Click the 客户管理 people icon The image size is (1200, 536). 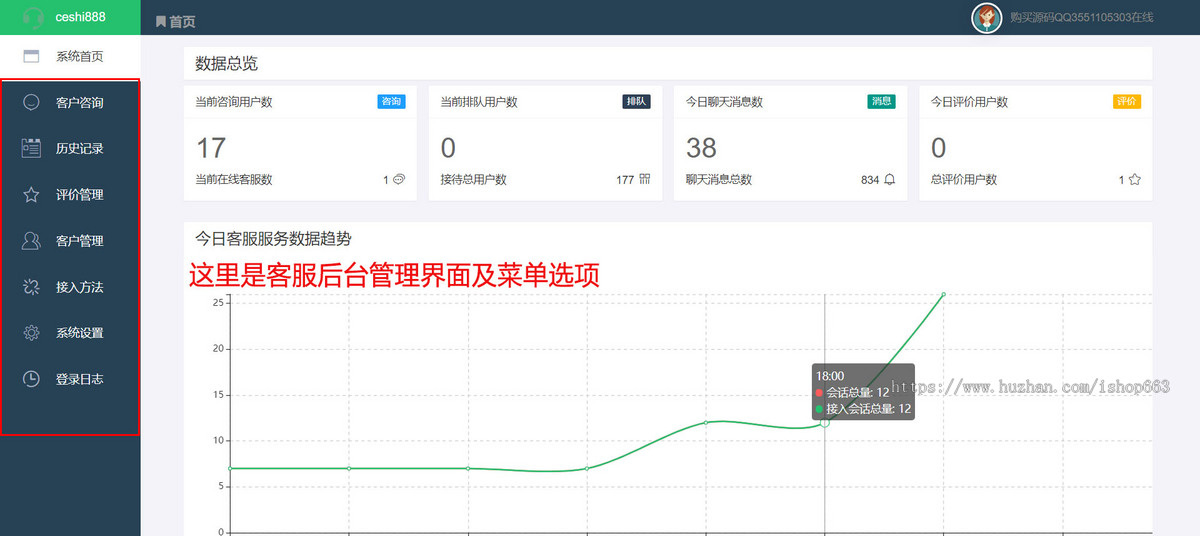click(31, 240)
